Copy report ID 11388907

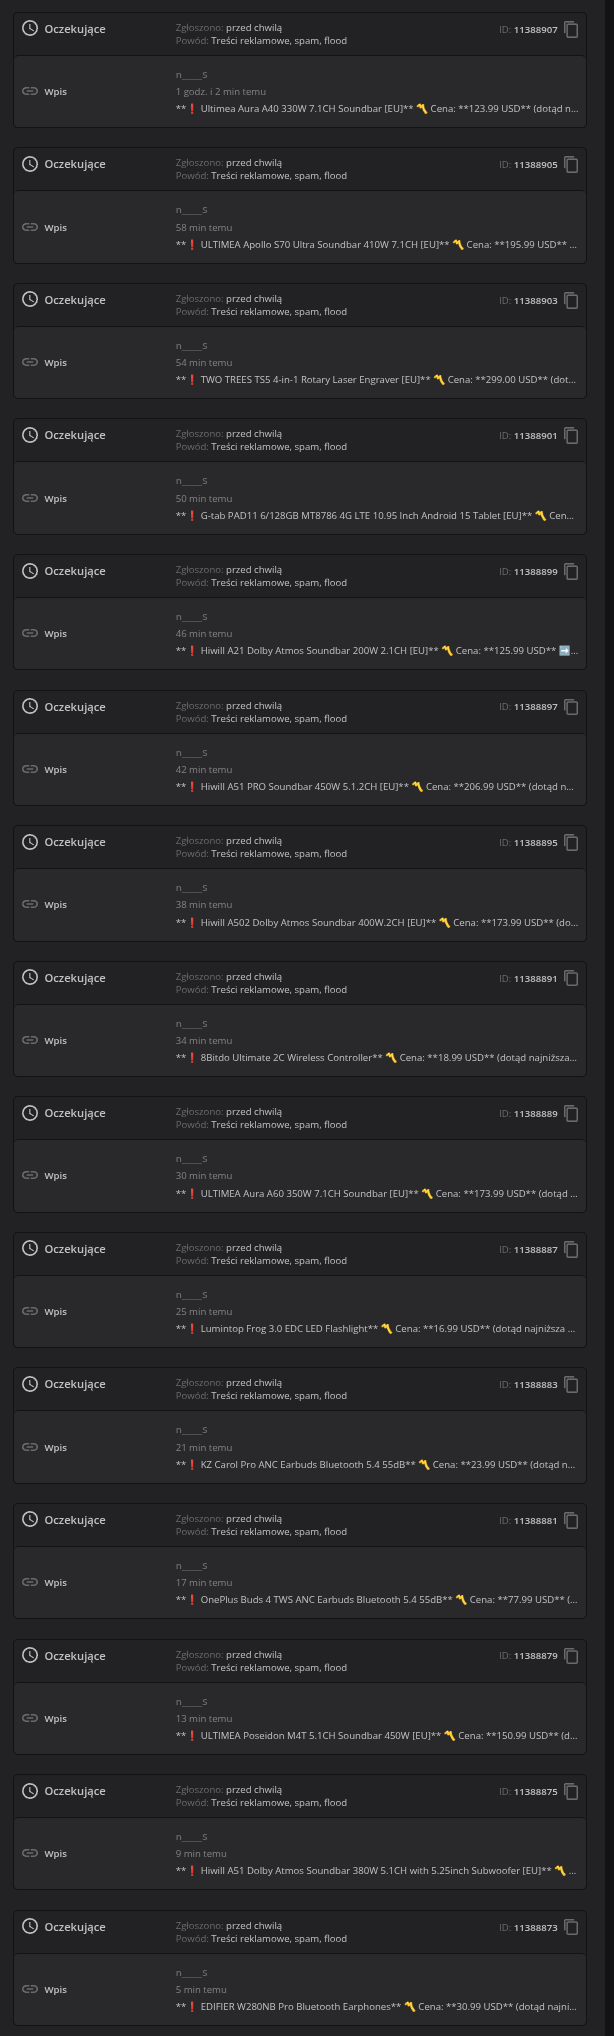[571, 30]
